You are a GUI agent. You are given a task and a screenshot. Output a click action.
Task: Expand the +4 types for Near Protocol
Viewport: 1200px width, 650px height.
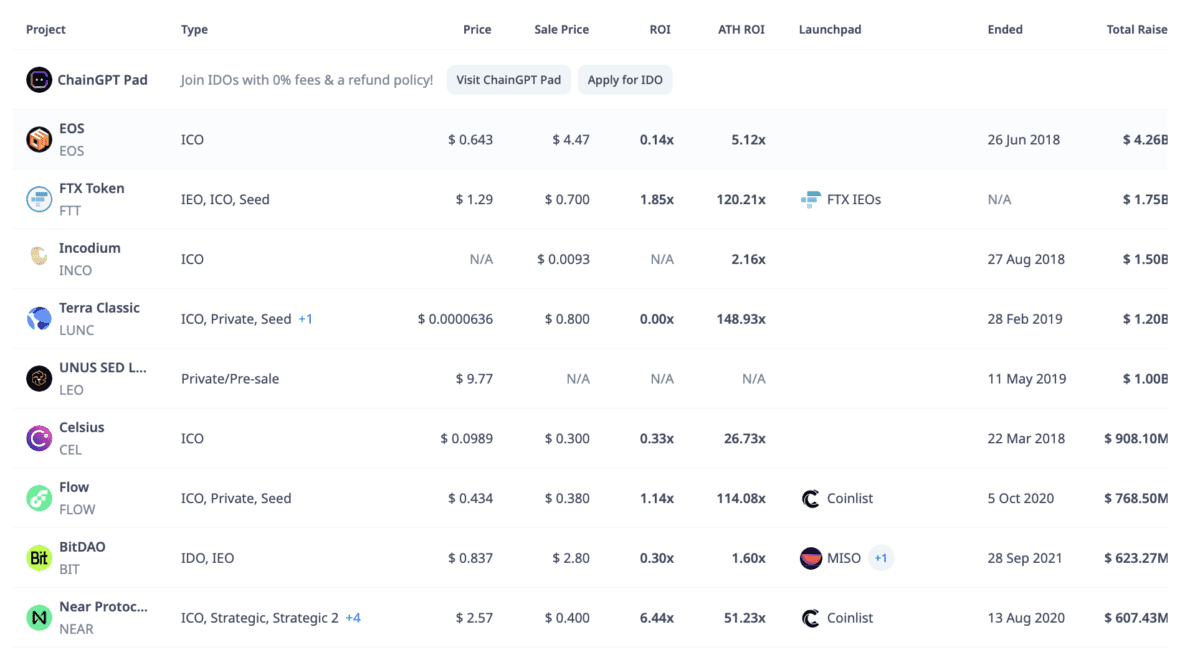pos(353,618)
